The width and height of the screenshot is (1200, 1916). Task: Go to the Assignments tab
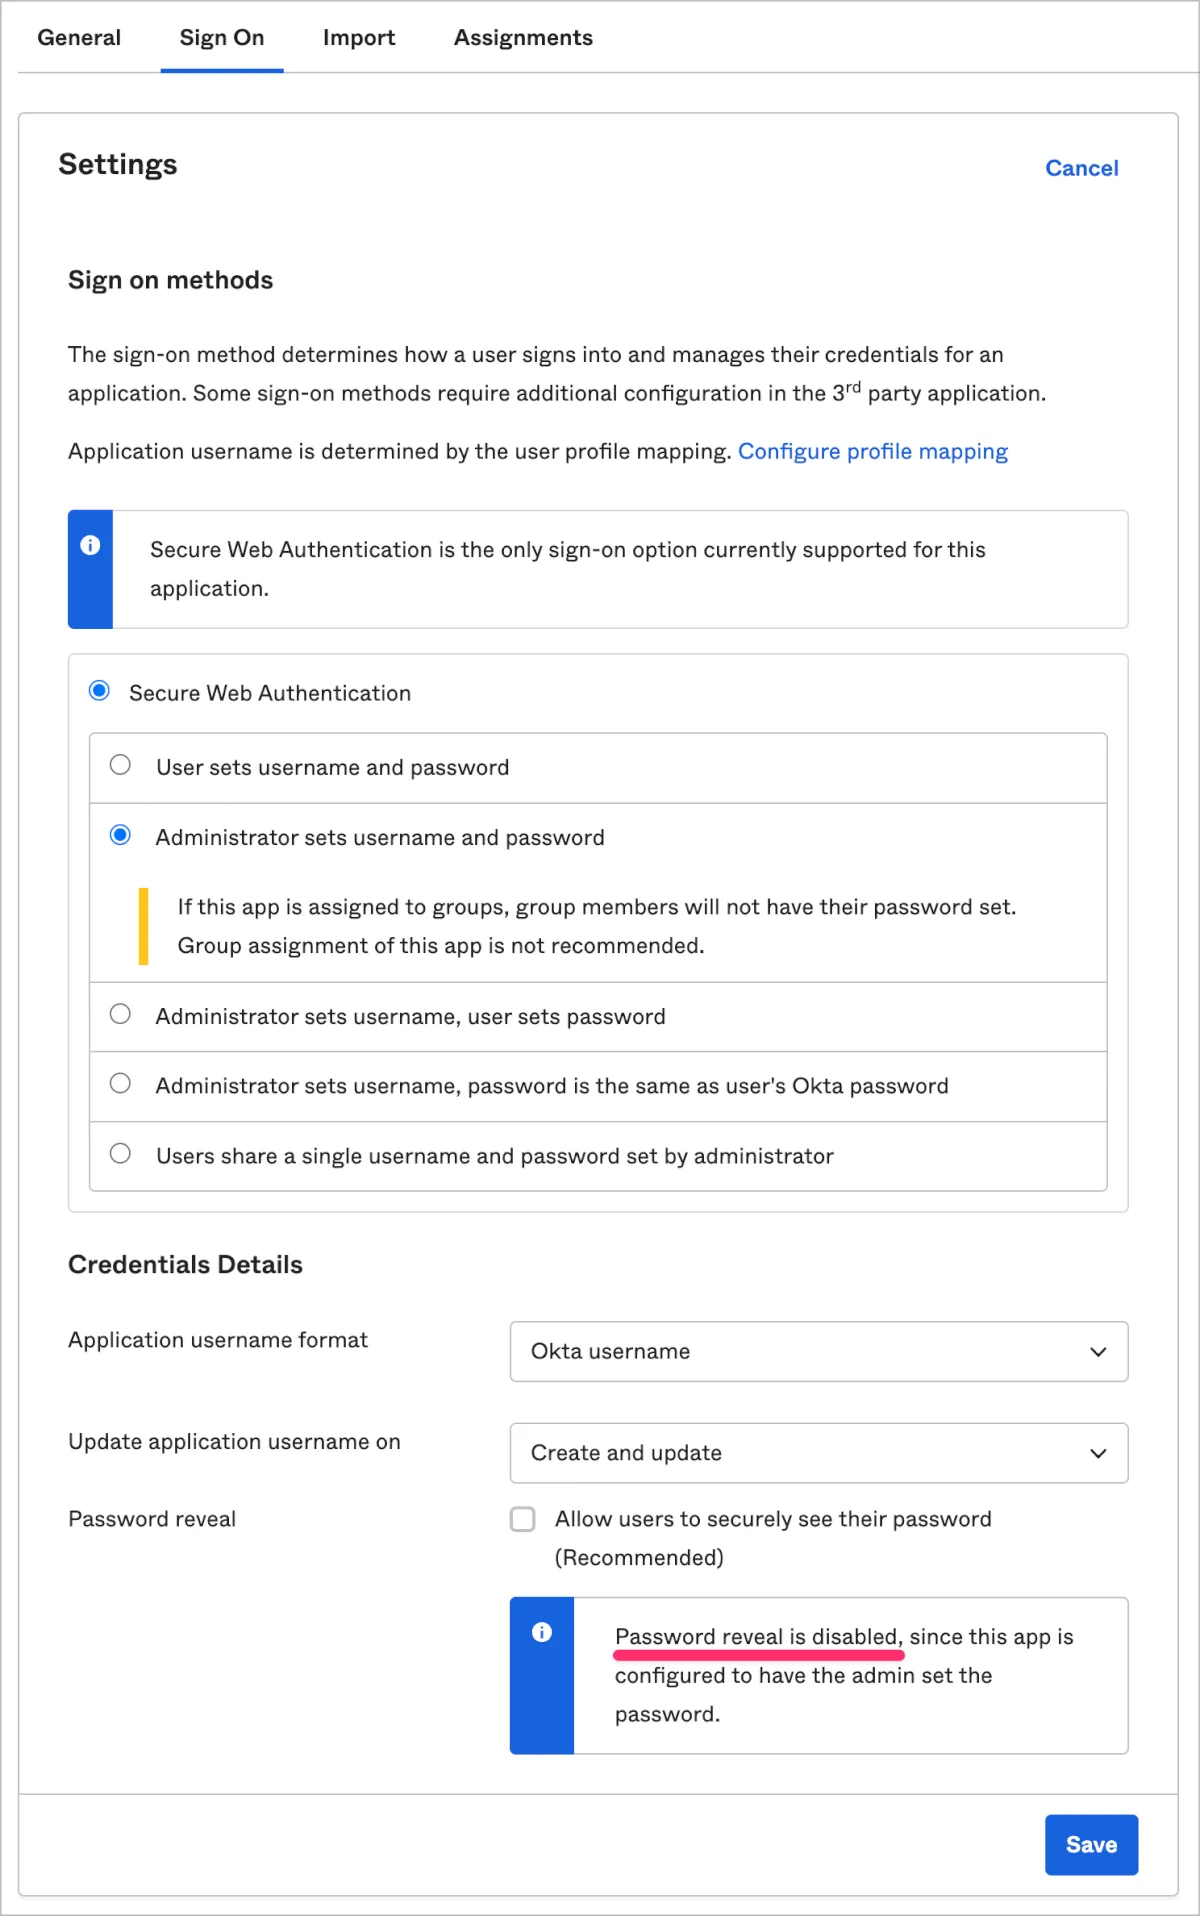tap(523, 38)
